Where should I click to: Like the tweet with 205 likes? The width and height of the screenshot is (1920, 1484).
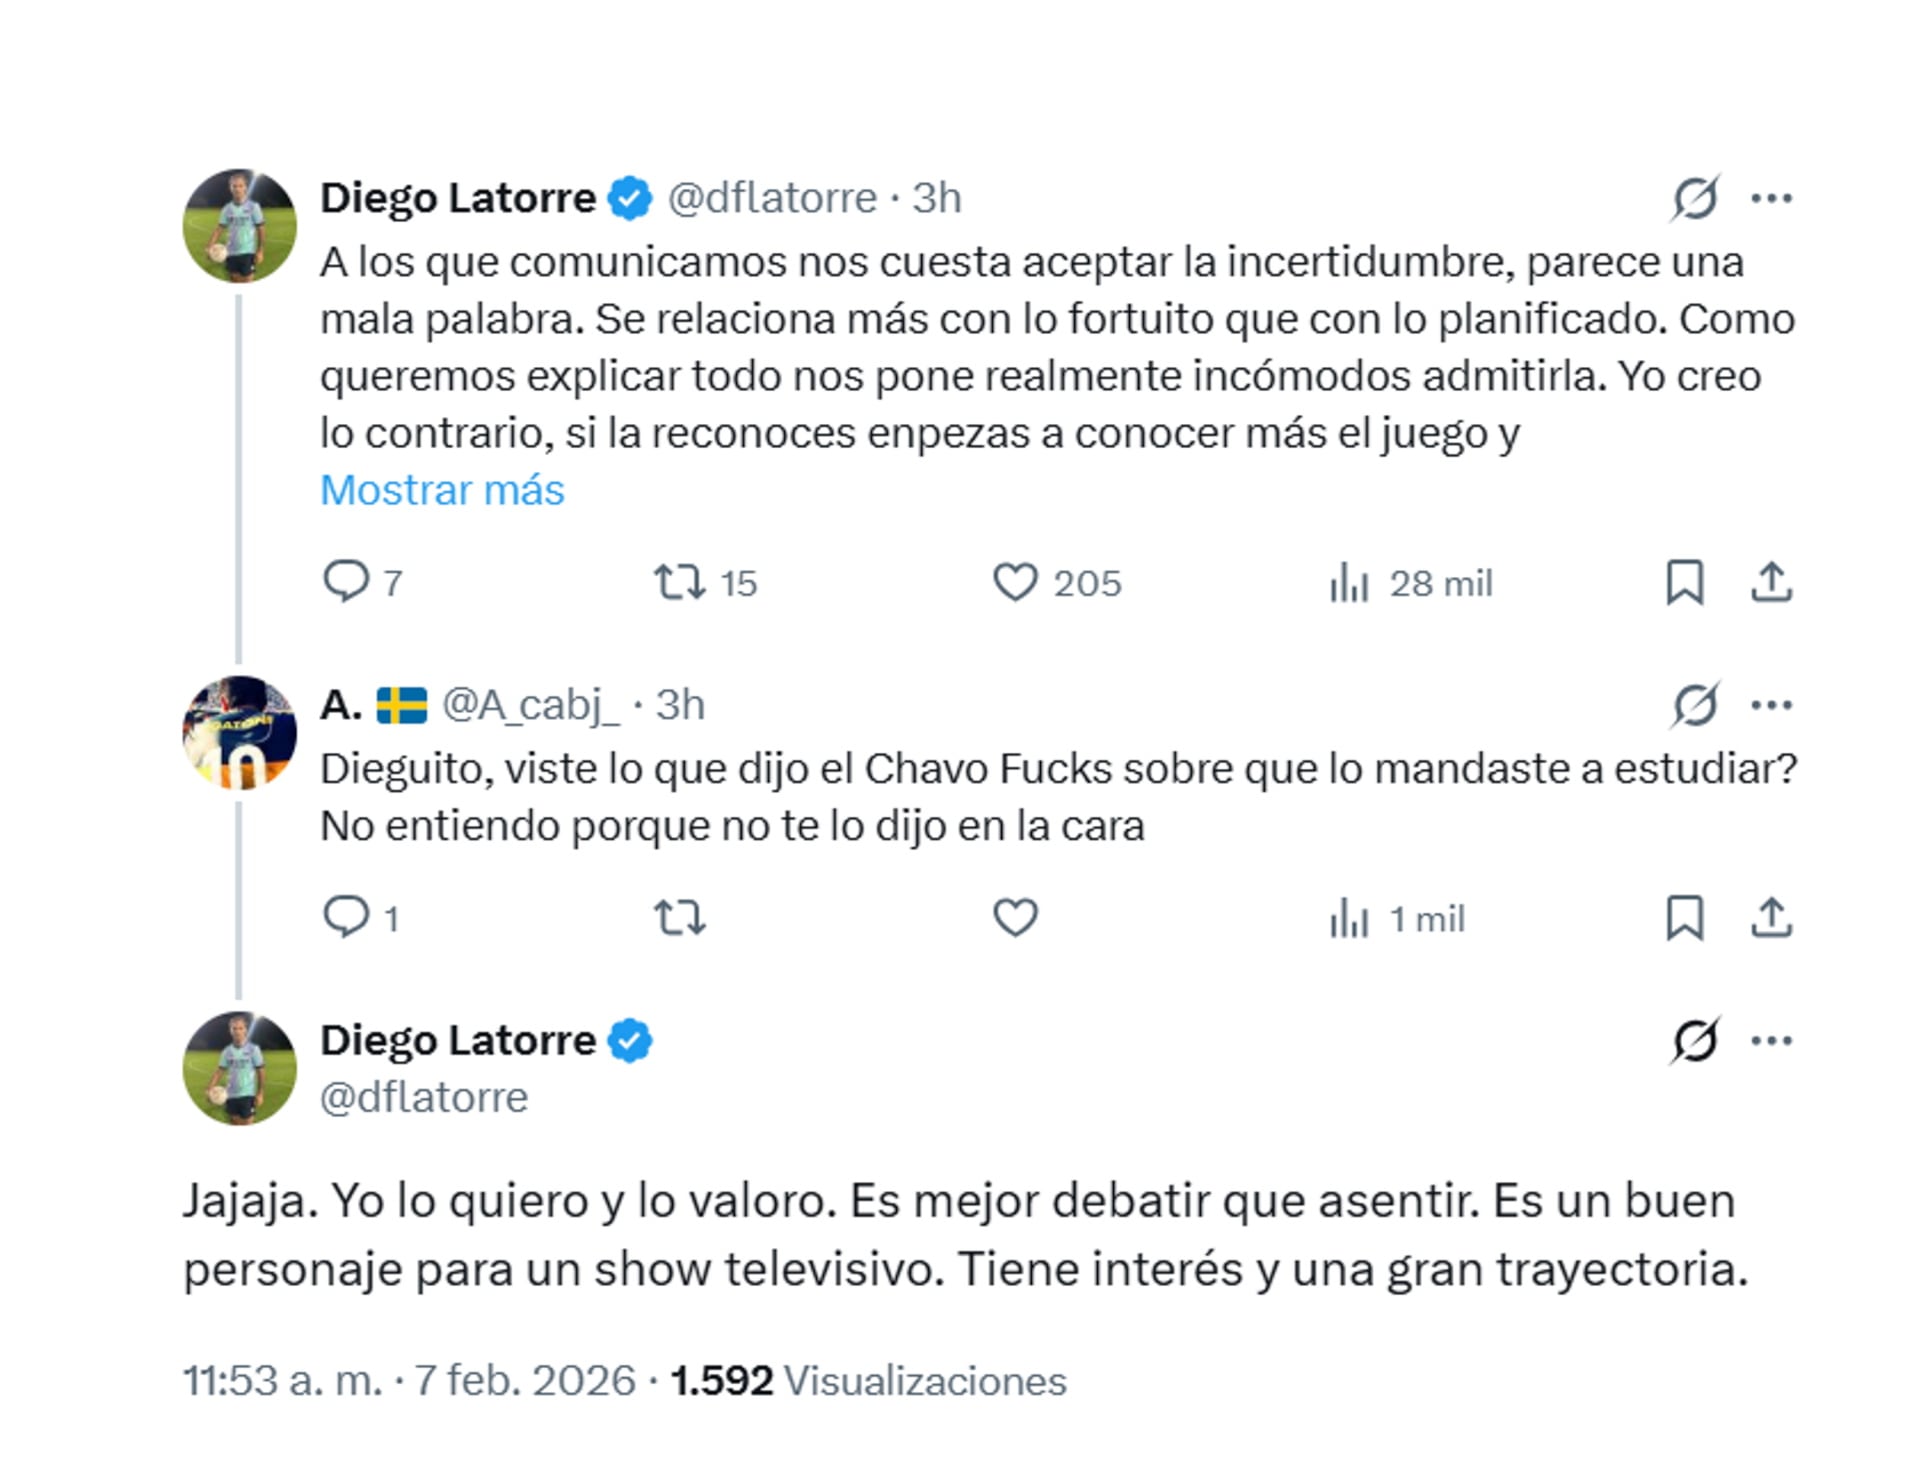(x=1015, y=581)
